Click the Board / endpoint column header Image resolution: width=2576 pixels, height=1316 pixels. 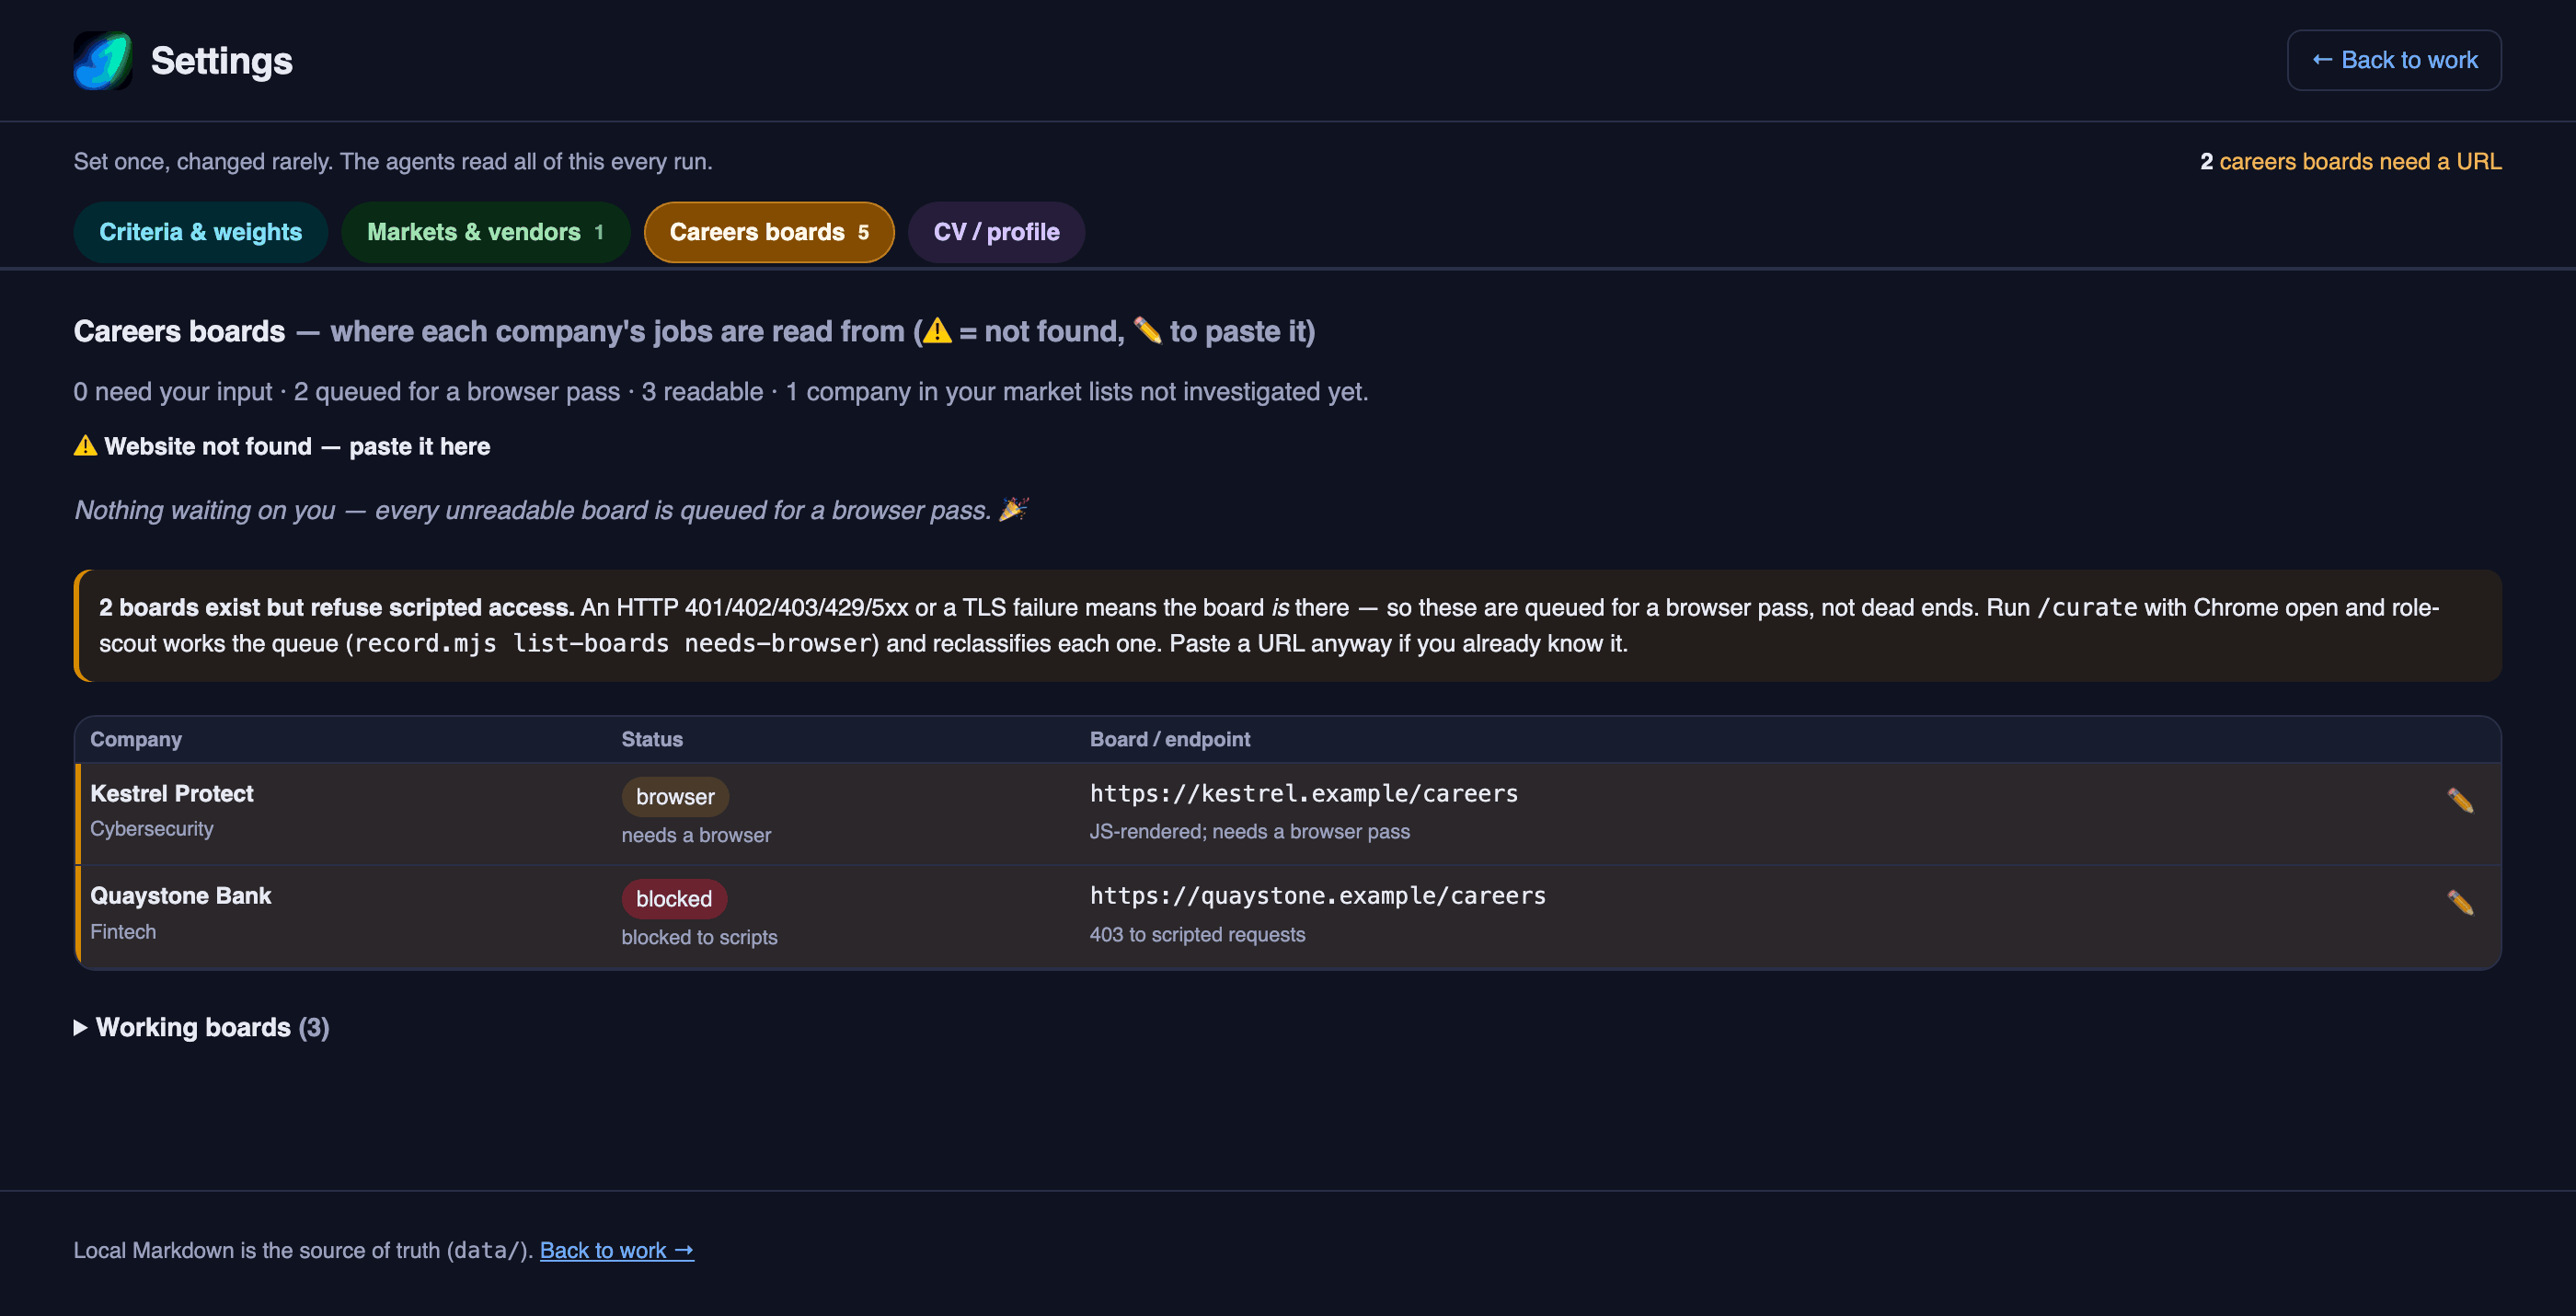(x=1170, y=739)
